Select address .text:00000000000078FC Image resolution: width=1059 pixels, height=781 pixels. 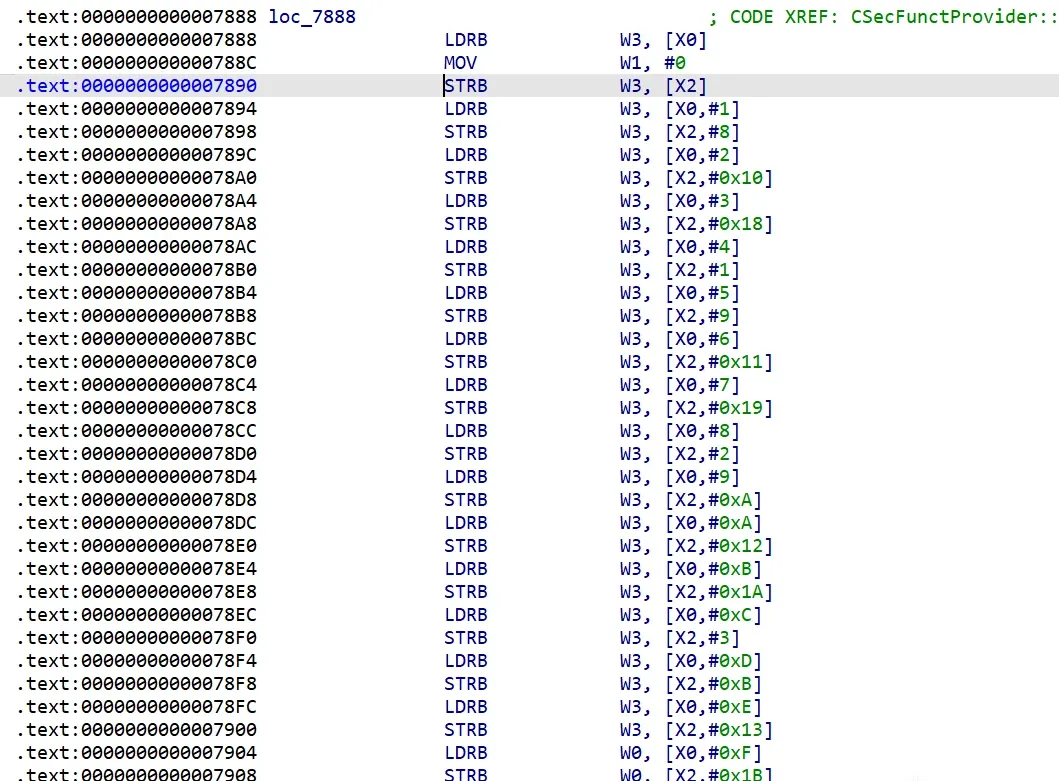click(x=136, y=706)
